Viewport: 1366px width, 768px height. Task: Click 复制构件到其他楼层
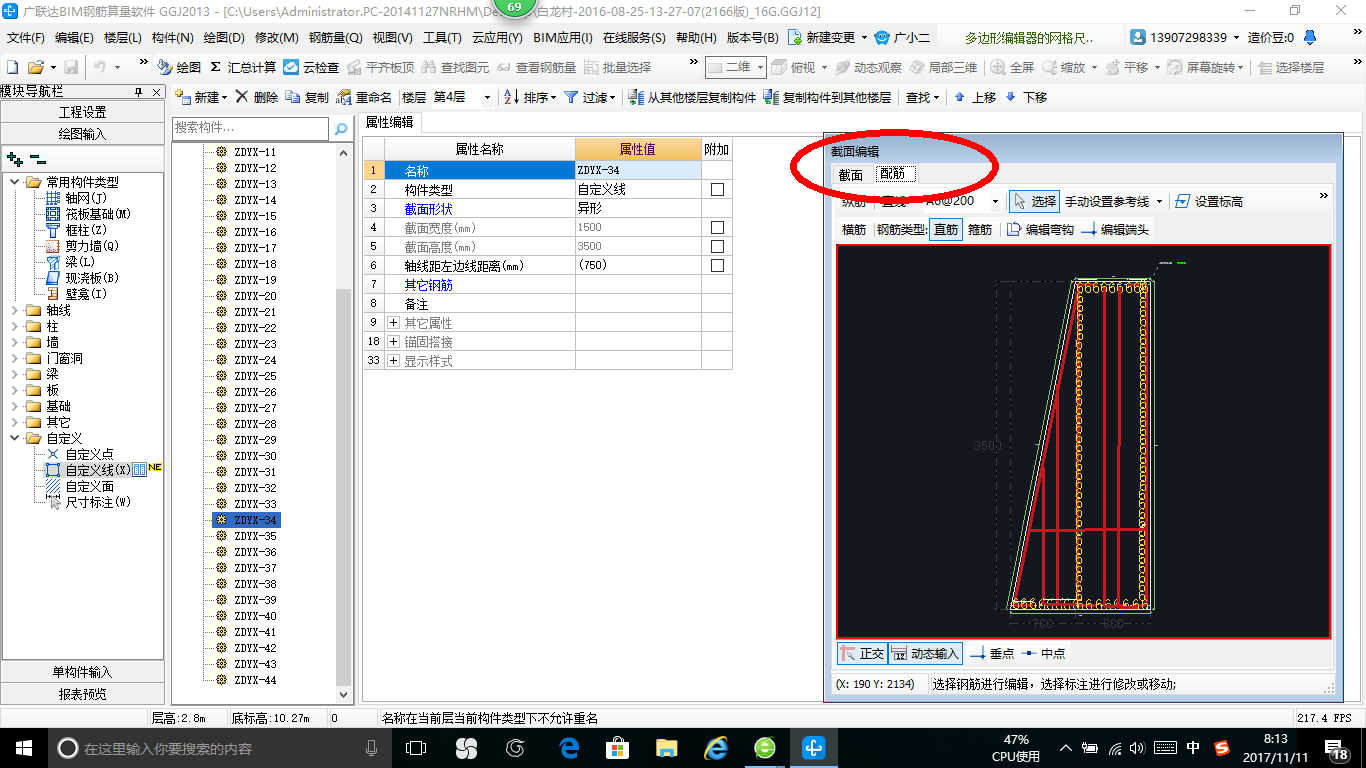[x=827, y=97]
